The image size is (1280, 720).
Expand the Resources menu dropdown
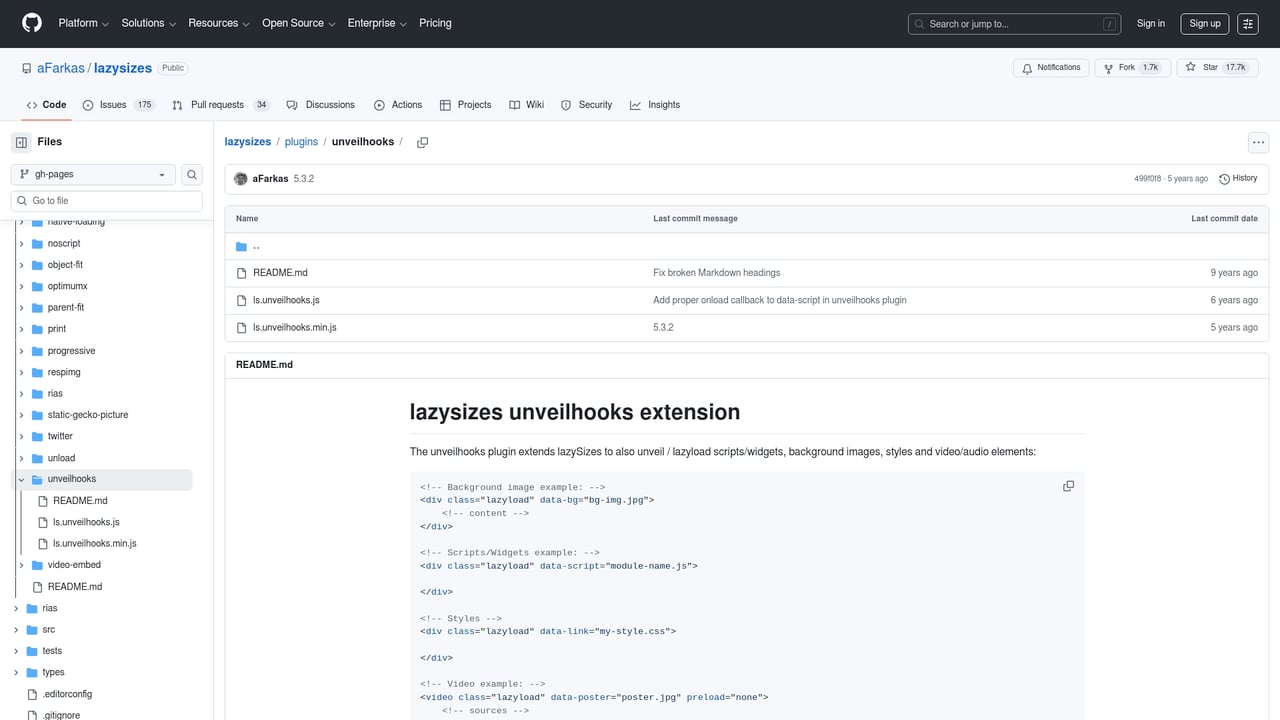point(218,23)
